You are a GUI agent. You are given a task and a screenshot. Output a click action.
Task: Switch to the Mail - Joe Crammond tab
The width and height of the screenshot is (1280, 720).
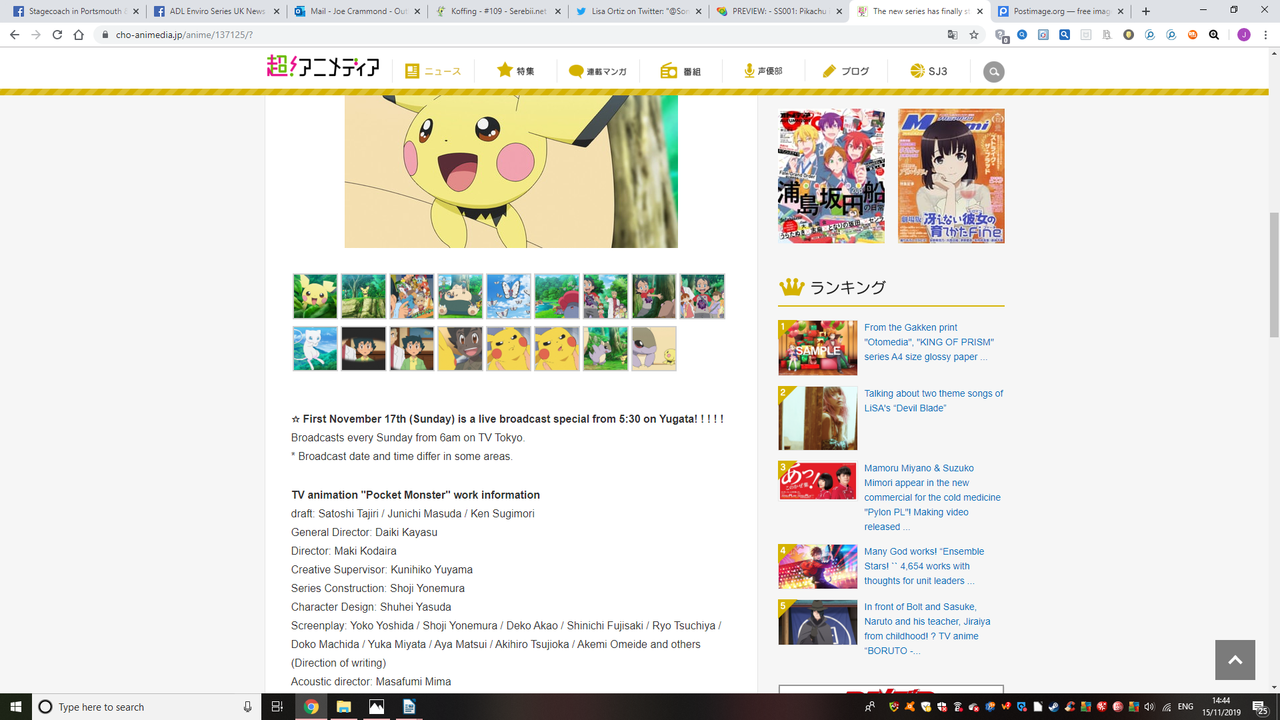pyautogui.click(x=356, y=11)
